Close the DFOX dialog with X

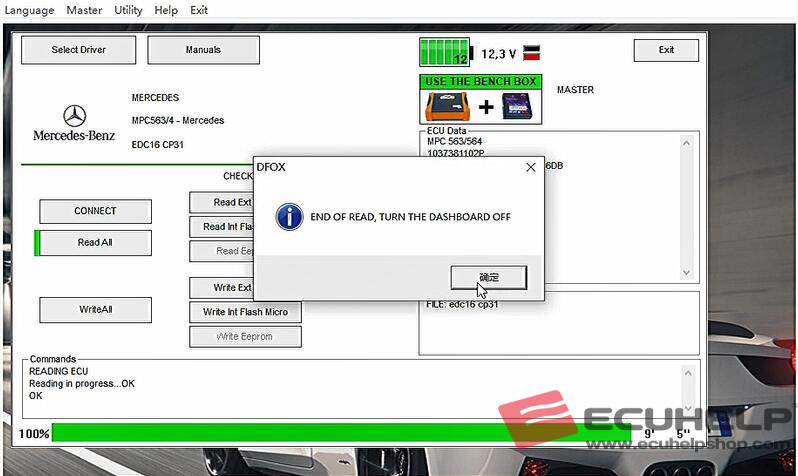pos(531,167)
